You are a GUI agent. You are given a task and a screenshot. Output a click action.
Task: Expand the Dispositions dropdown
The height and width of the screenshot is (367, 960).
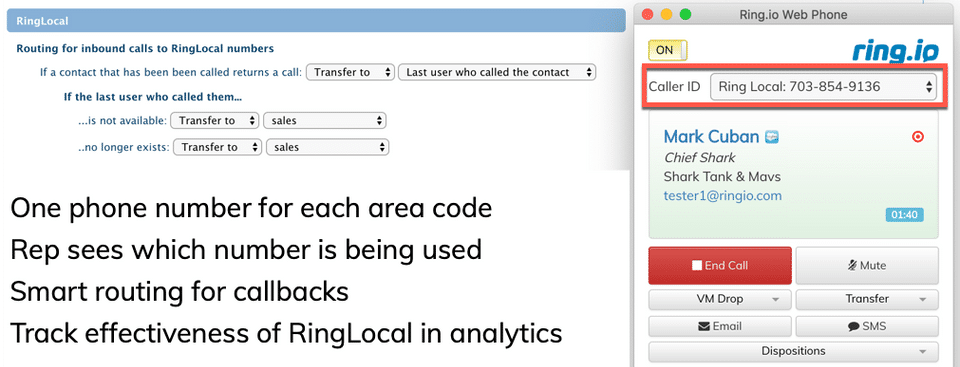793,352
